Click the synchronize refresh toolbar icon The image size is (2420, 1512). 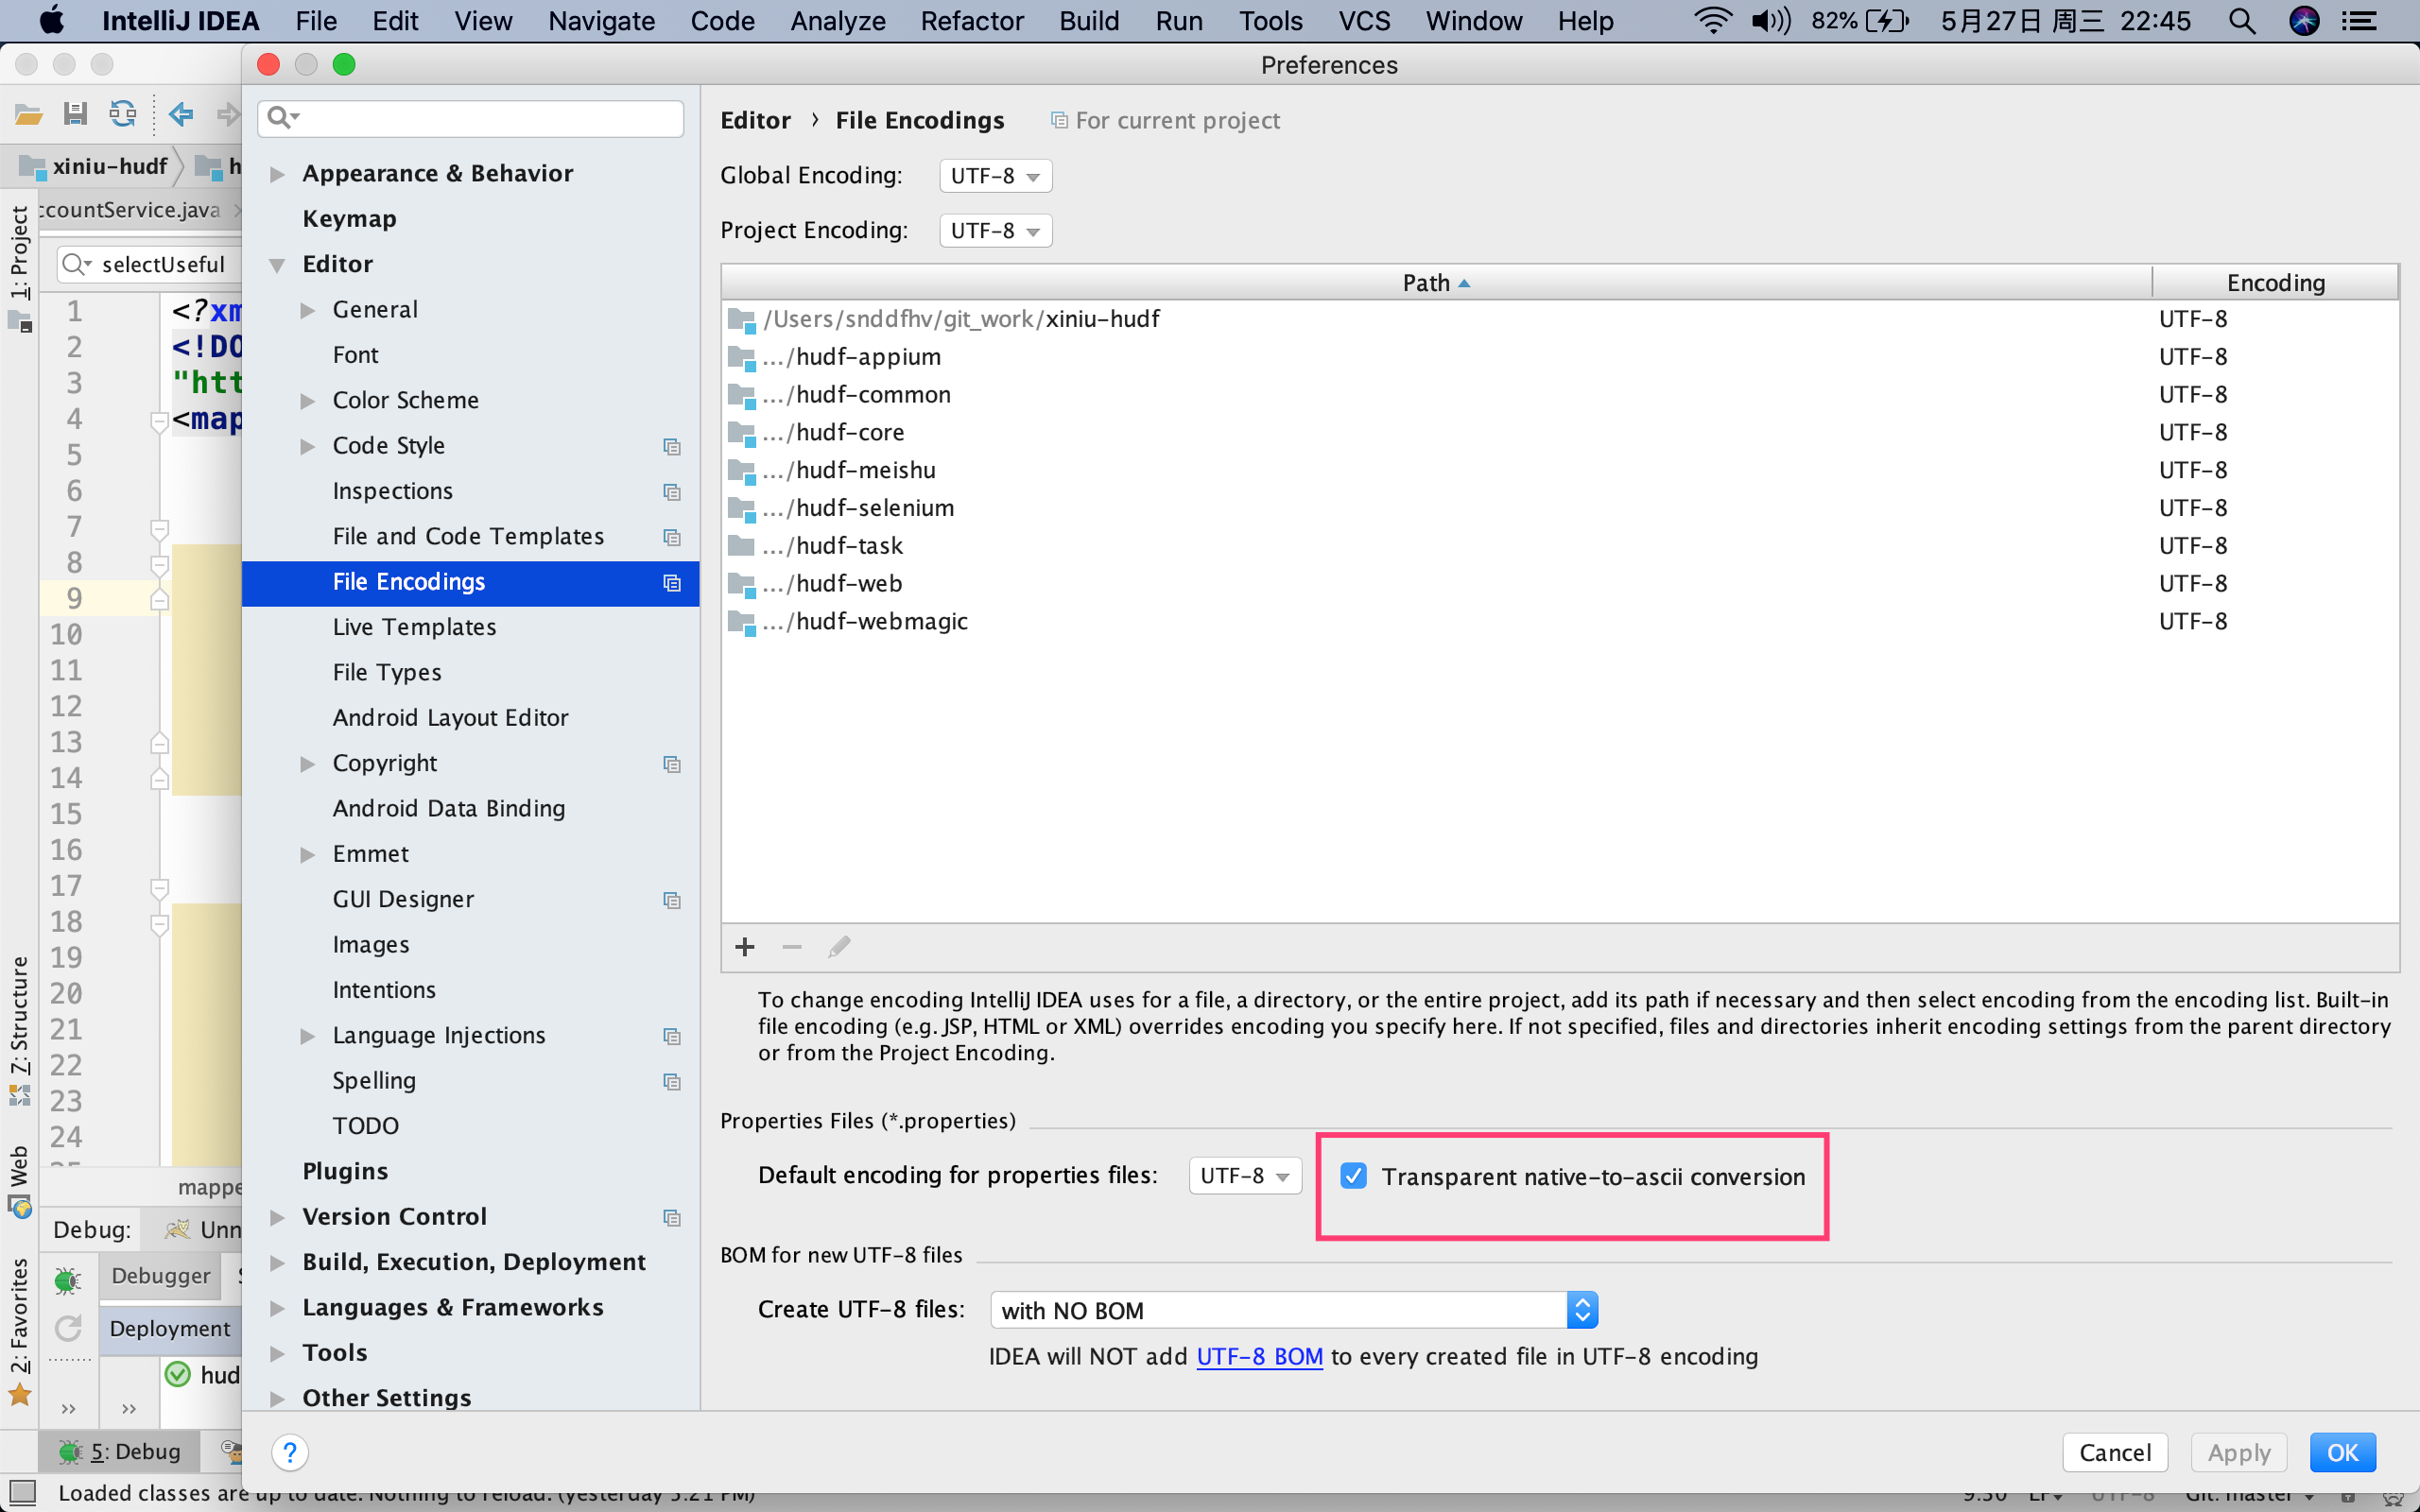(x=123, y=114)
